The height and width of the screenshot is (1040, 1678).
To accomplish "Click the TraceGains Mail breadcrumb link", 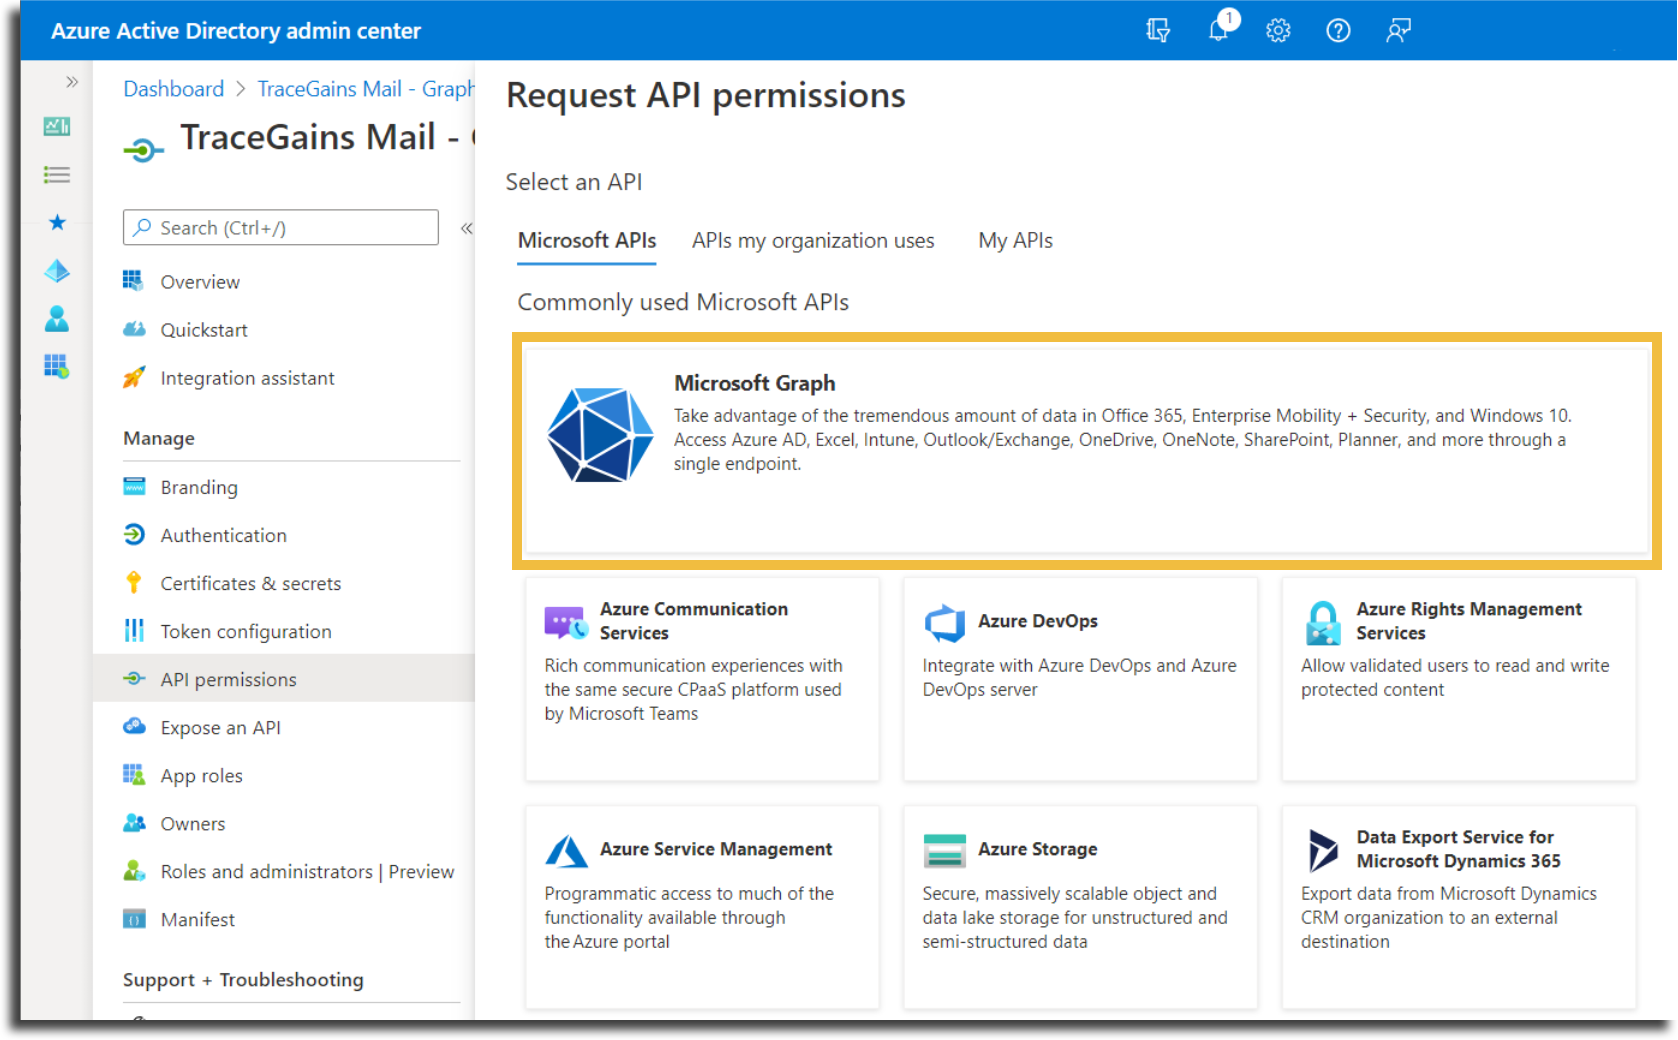I will (365, 89).
